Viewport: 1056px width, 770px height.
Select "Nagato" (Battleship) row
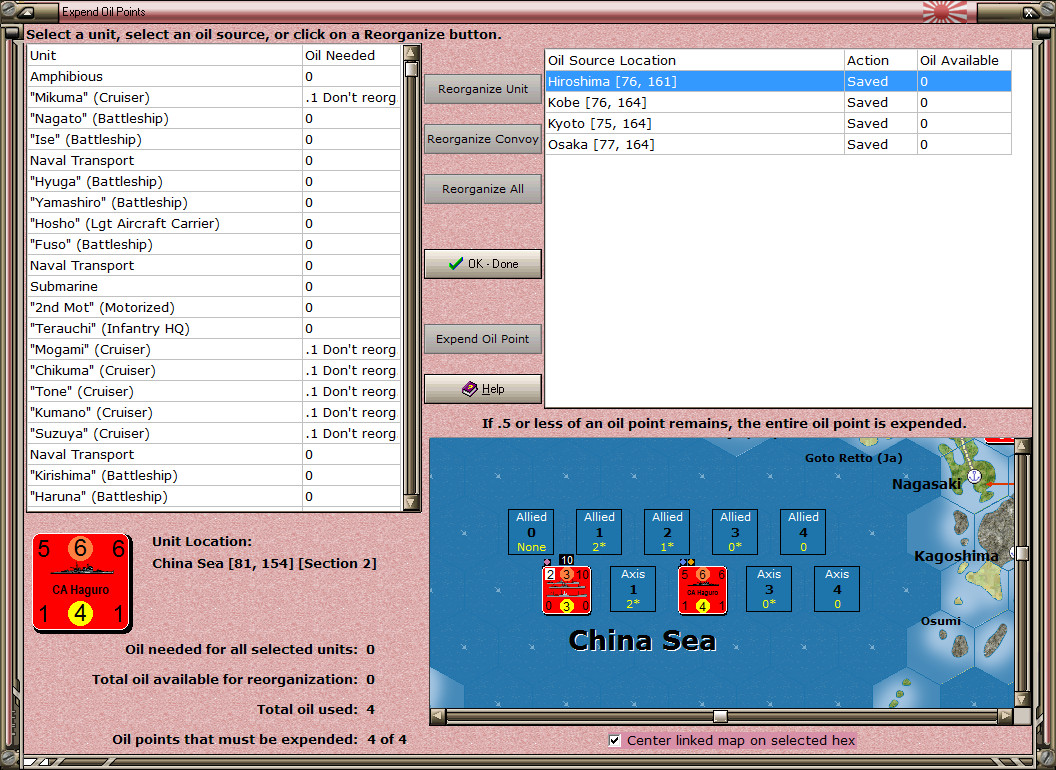pos(213,119)
